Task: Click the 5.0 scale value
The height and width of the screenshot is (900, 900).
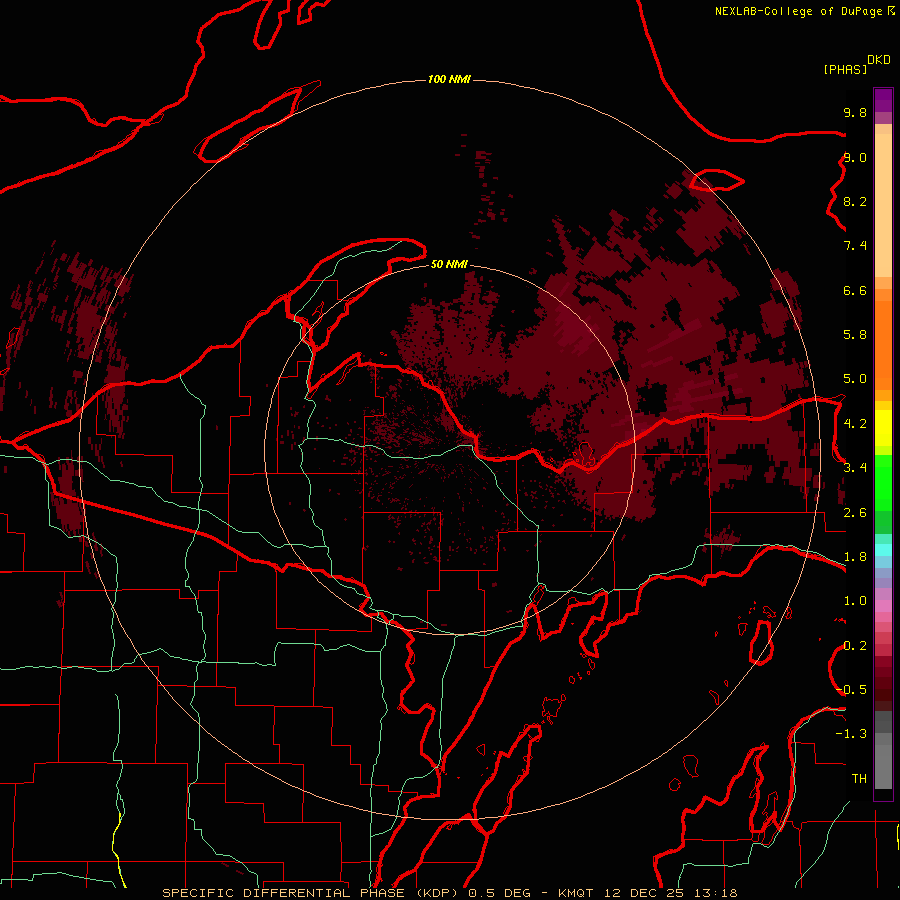Action: coord(855,379)
